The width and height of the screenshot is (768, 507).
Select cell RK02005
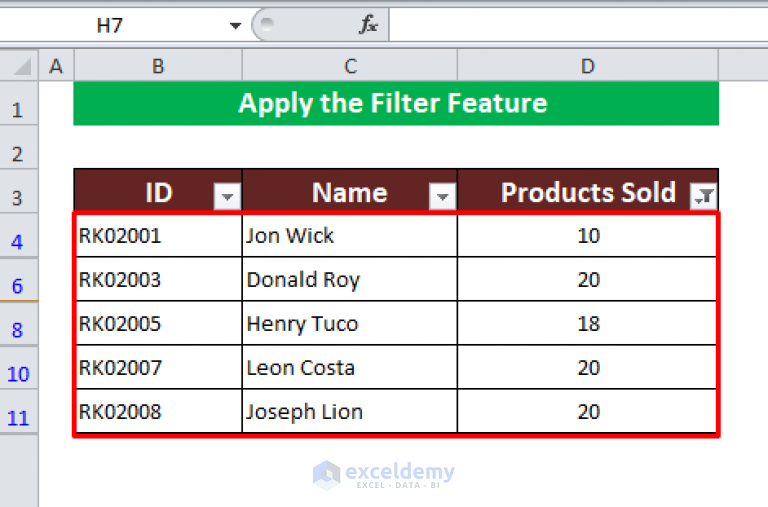pyautogui.click(x=159, y=323)
